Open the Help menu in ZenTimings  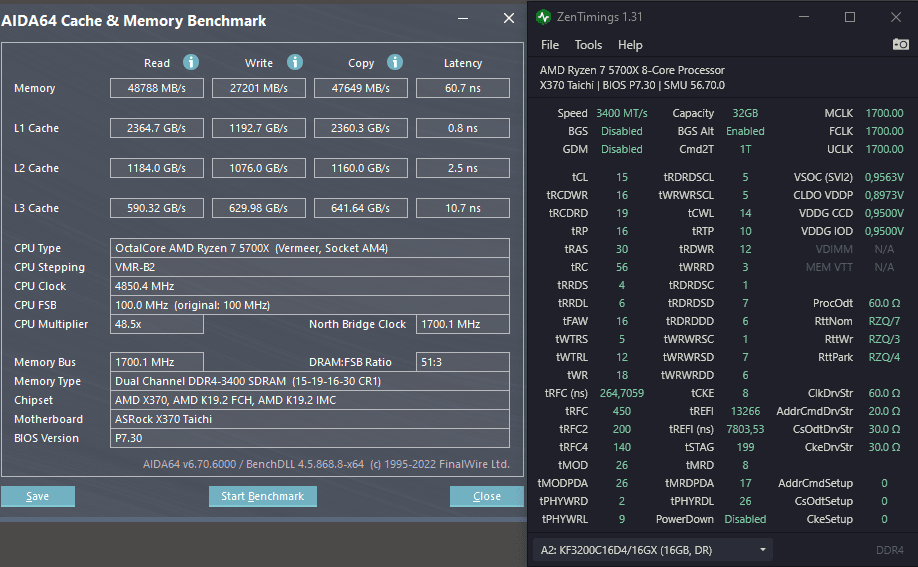[x=630, y=45]
